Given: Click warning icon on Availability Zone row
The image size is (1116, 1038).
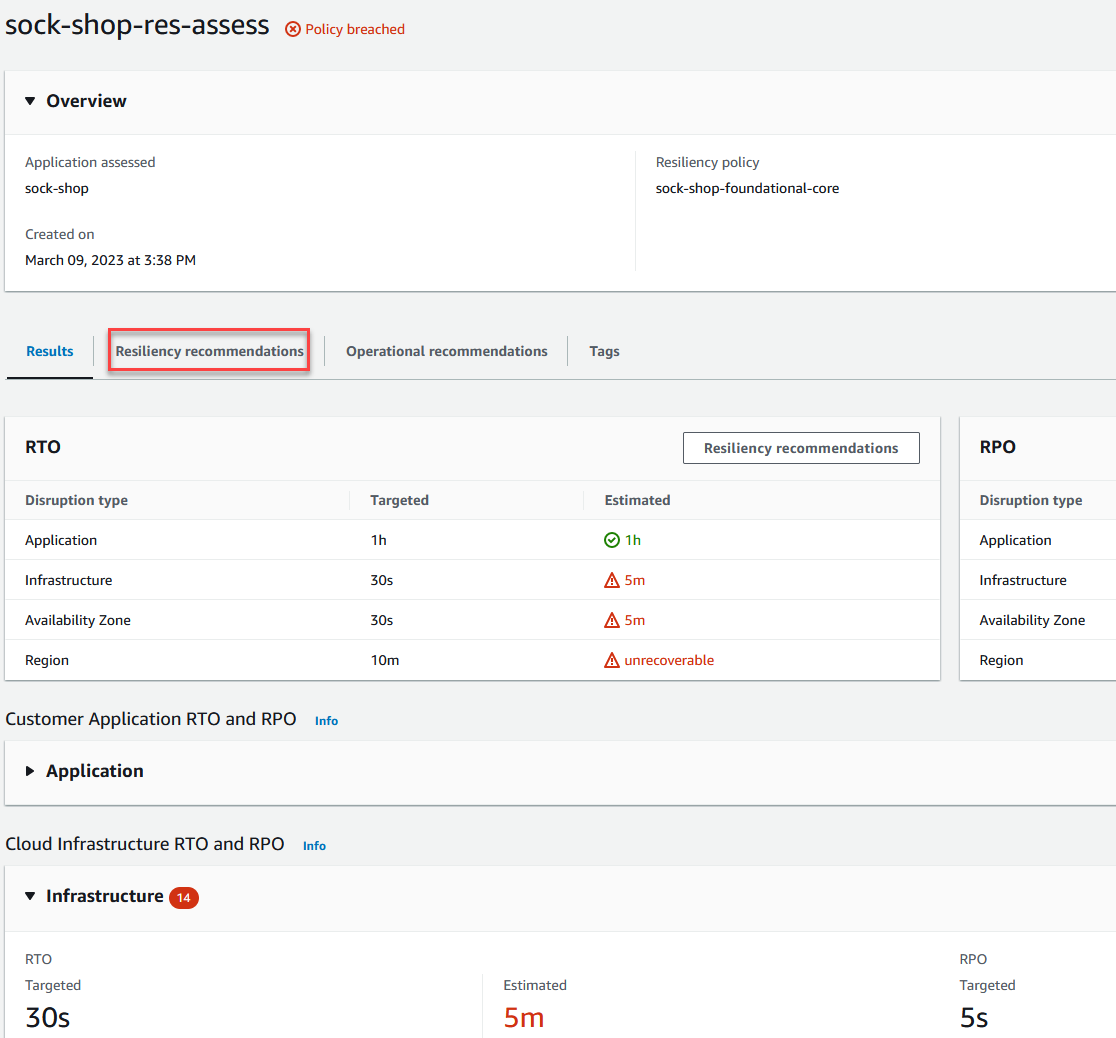Looking at the screenshot, I should [x=611, y=620].
